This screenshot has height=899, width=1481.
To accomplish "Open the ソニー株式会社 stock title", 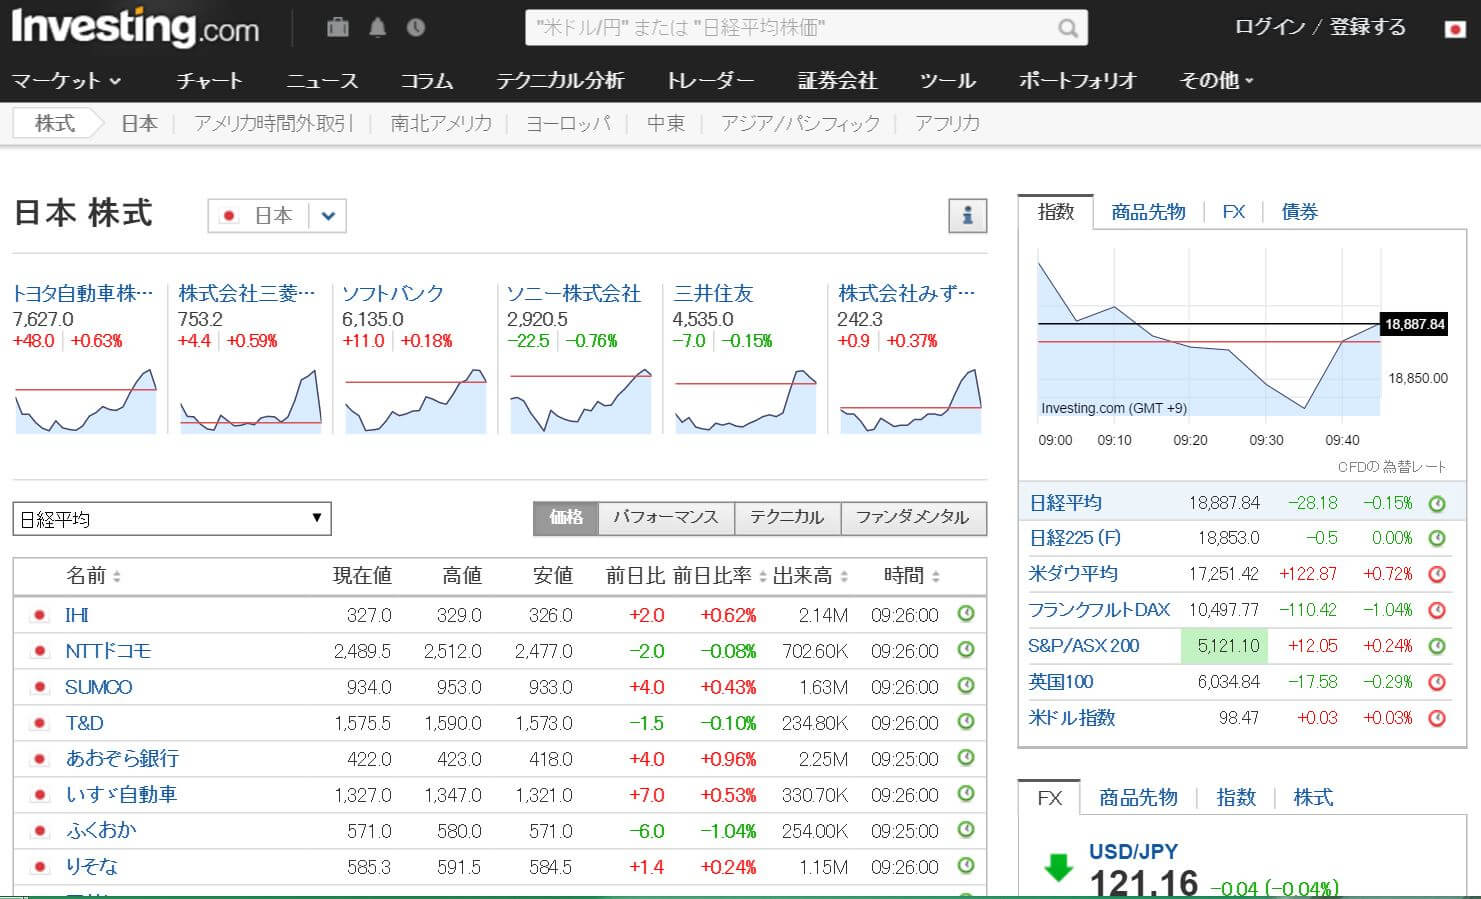I will tap(573, 294).
